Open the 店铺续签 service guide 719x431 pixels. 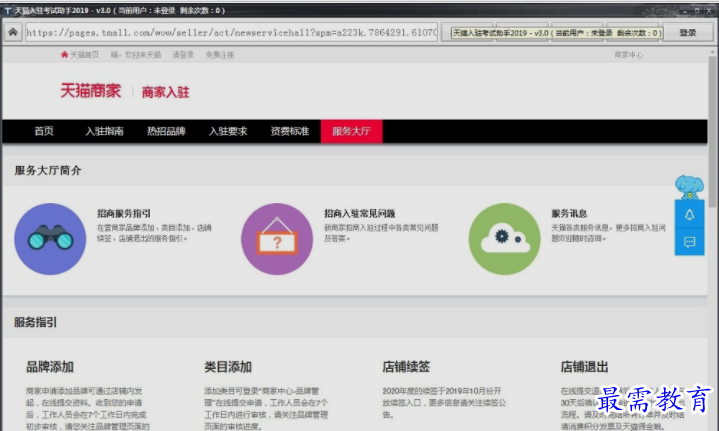pyautogui.click(x=406, y=367)
